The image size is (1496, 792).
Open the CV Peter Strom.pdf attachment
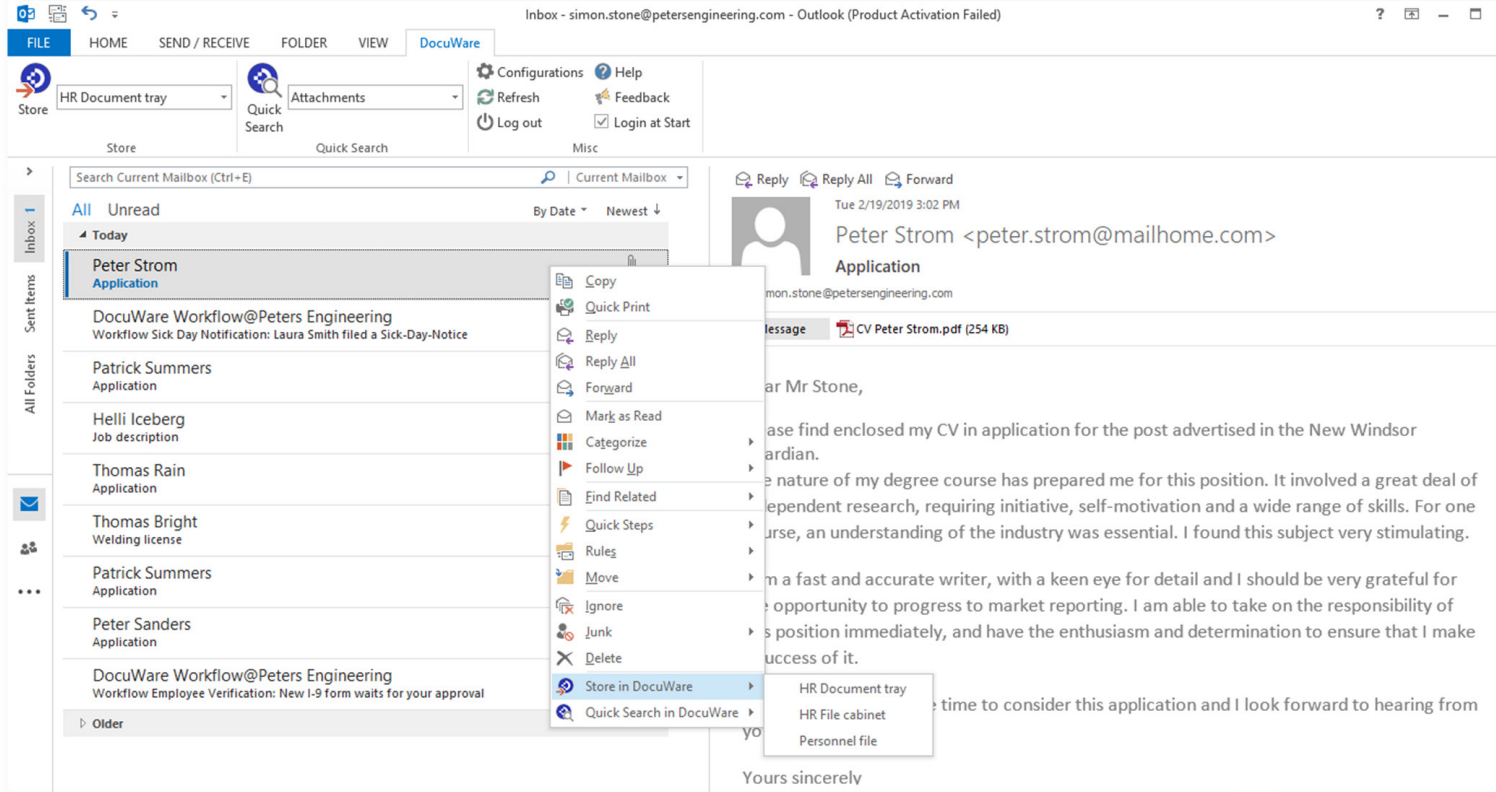pos(922,329)
